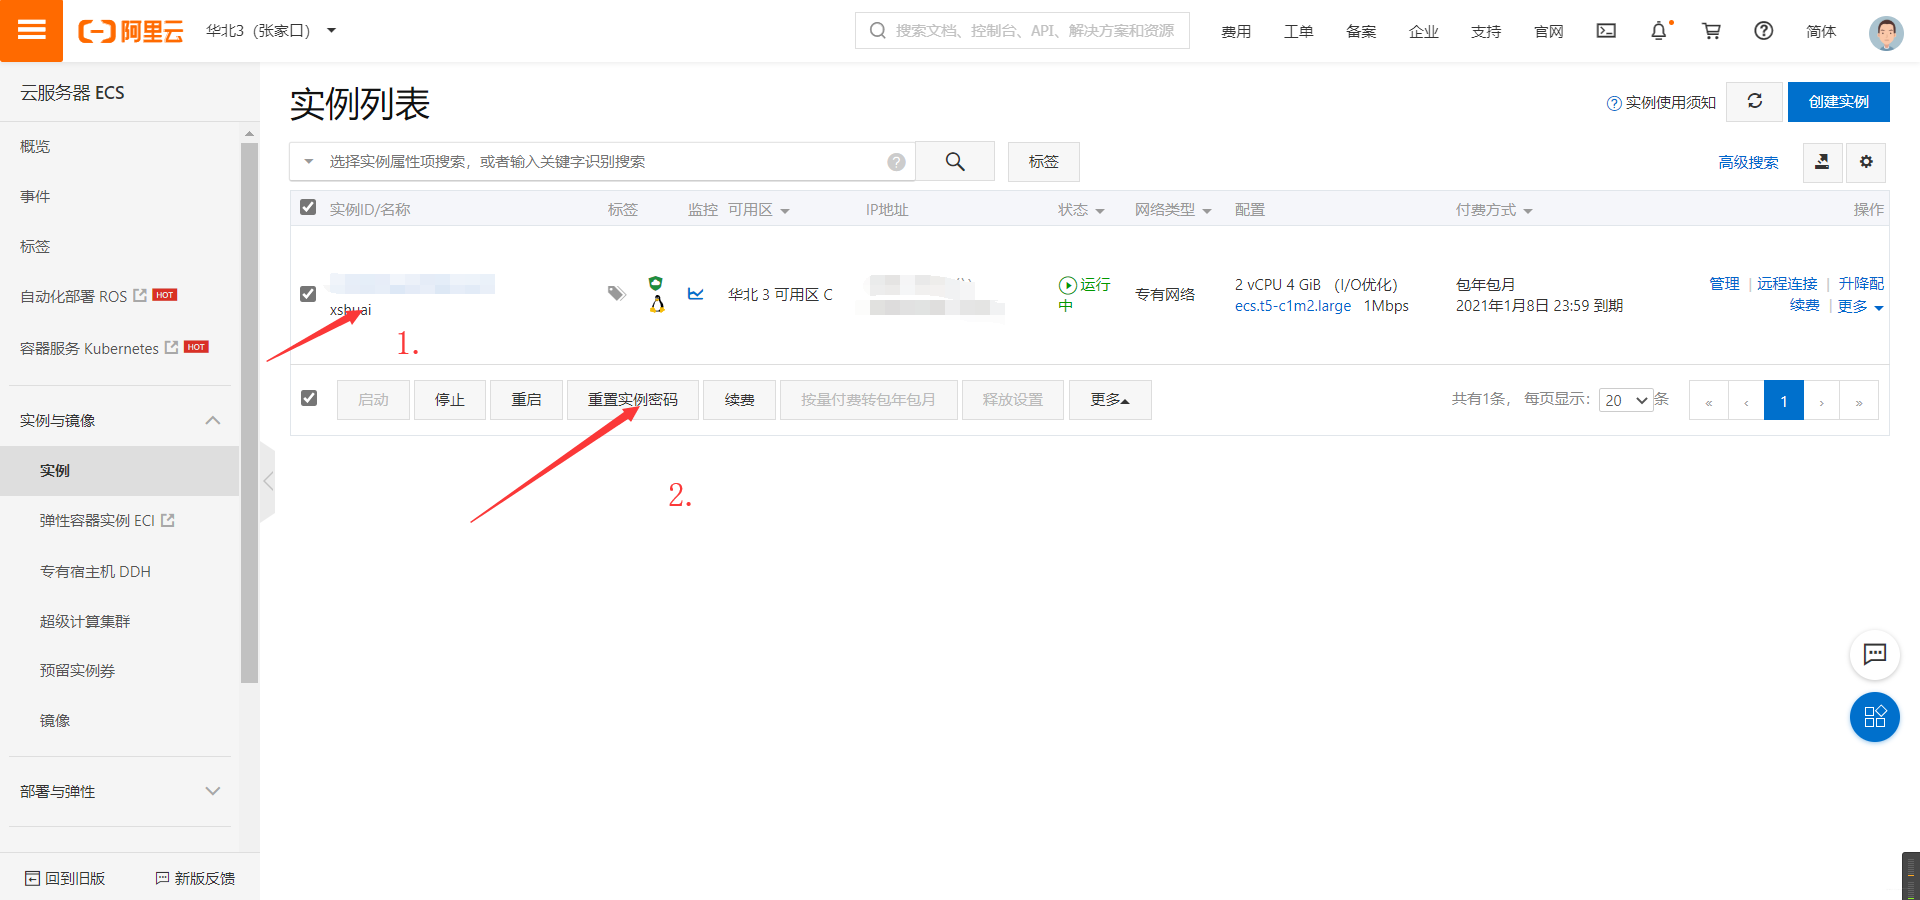Open the notifications bell
The height and width of the screenshot is (900, 1920).
point(1658,31)
